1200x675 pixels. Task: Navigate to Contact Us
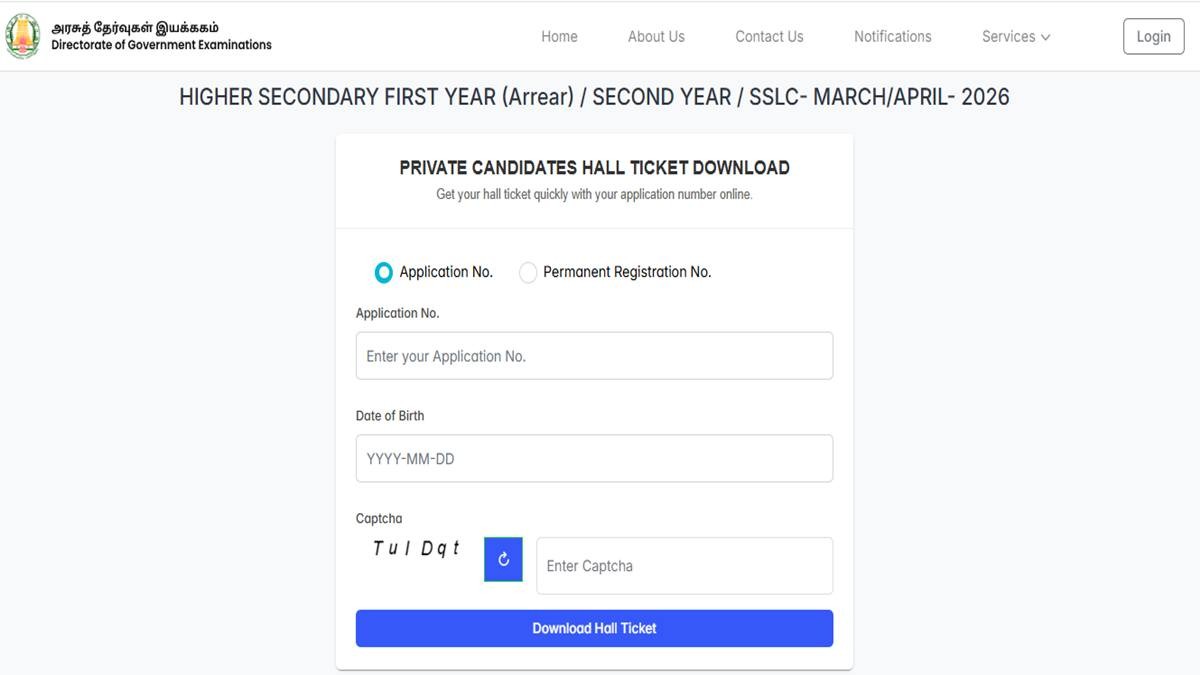click(769, 36)
